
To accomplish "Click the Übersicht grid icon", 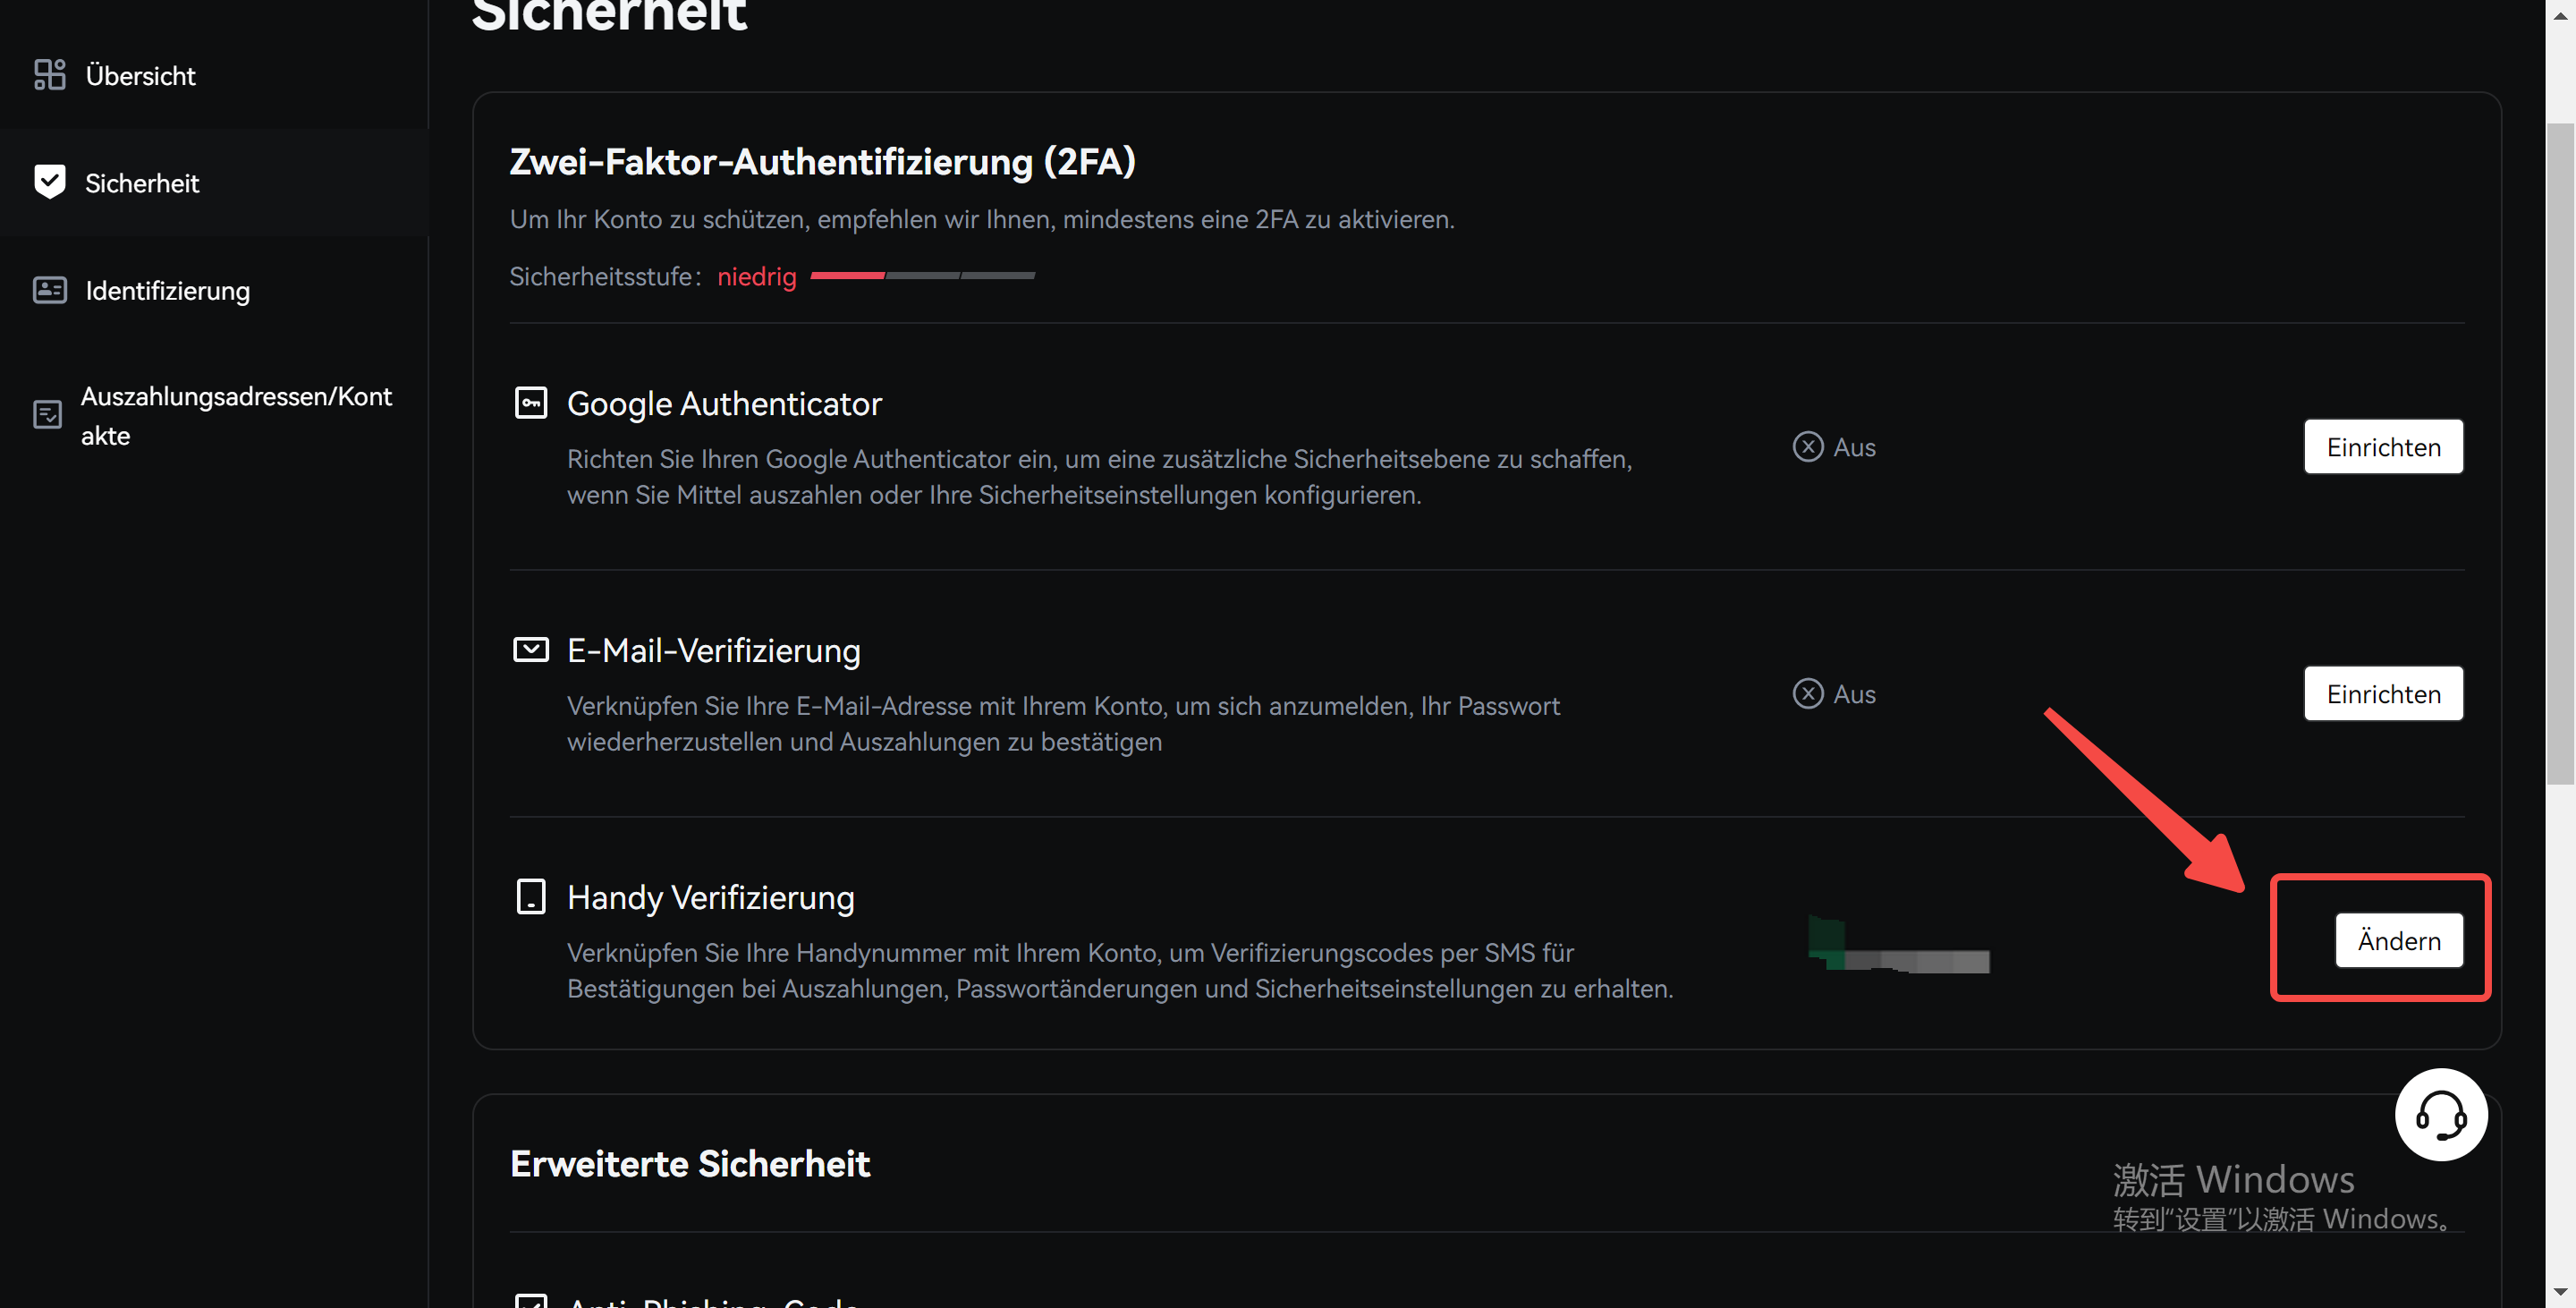I will pos(49,75).
